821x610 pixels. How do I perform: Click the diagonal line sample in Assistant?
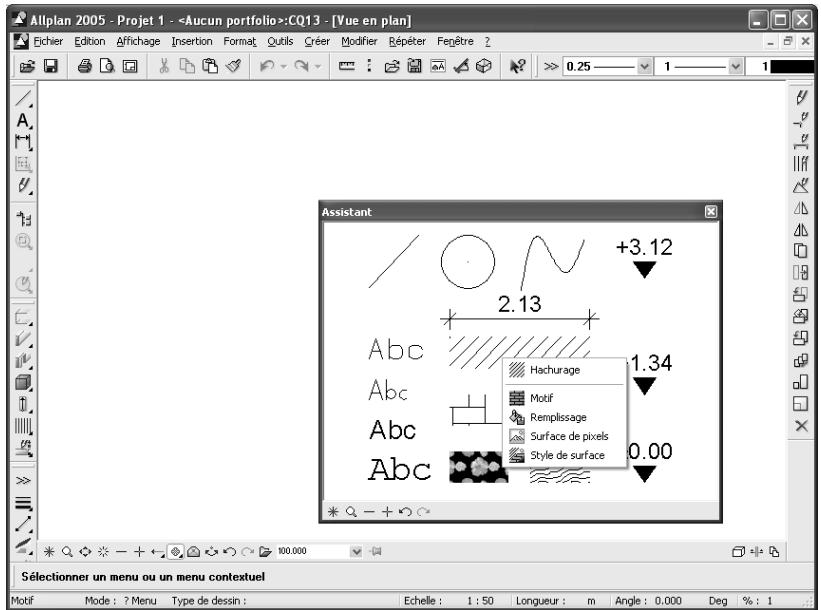click(x=394, y=261)
